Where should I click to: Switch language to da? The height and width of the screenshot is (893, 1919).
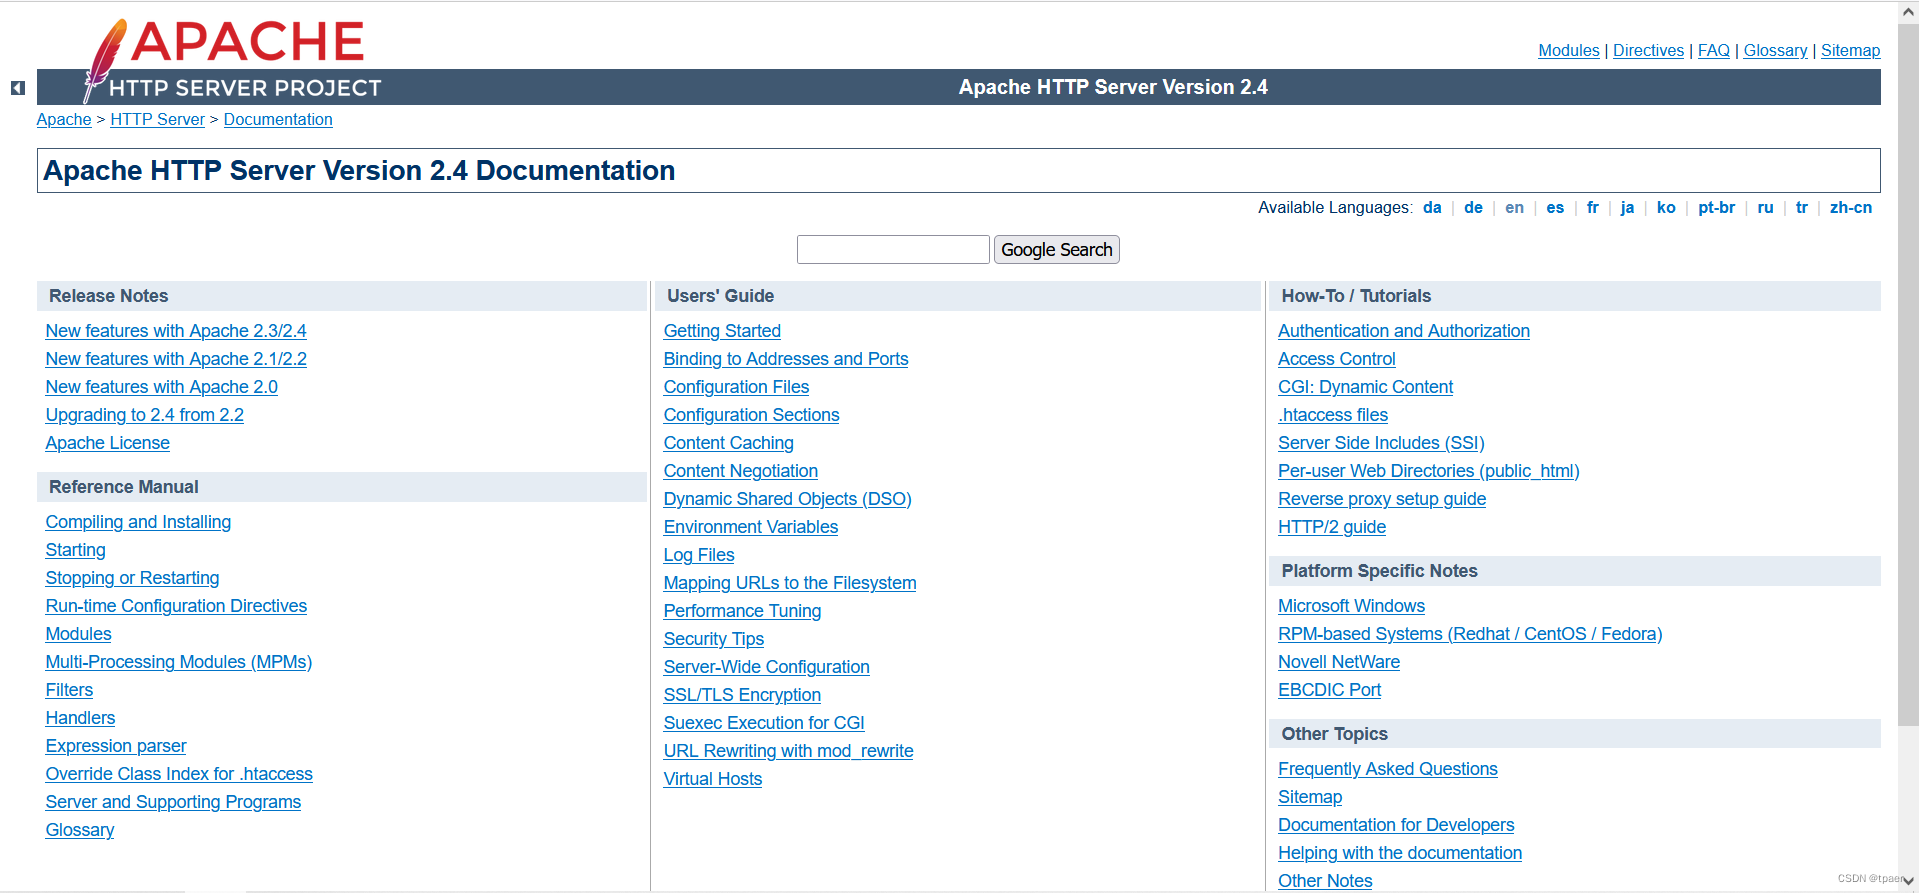[x=1432, y=207]
